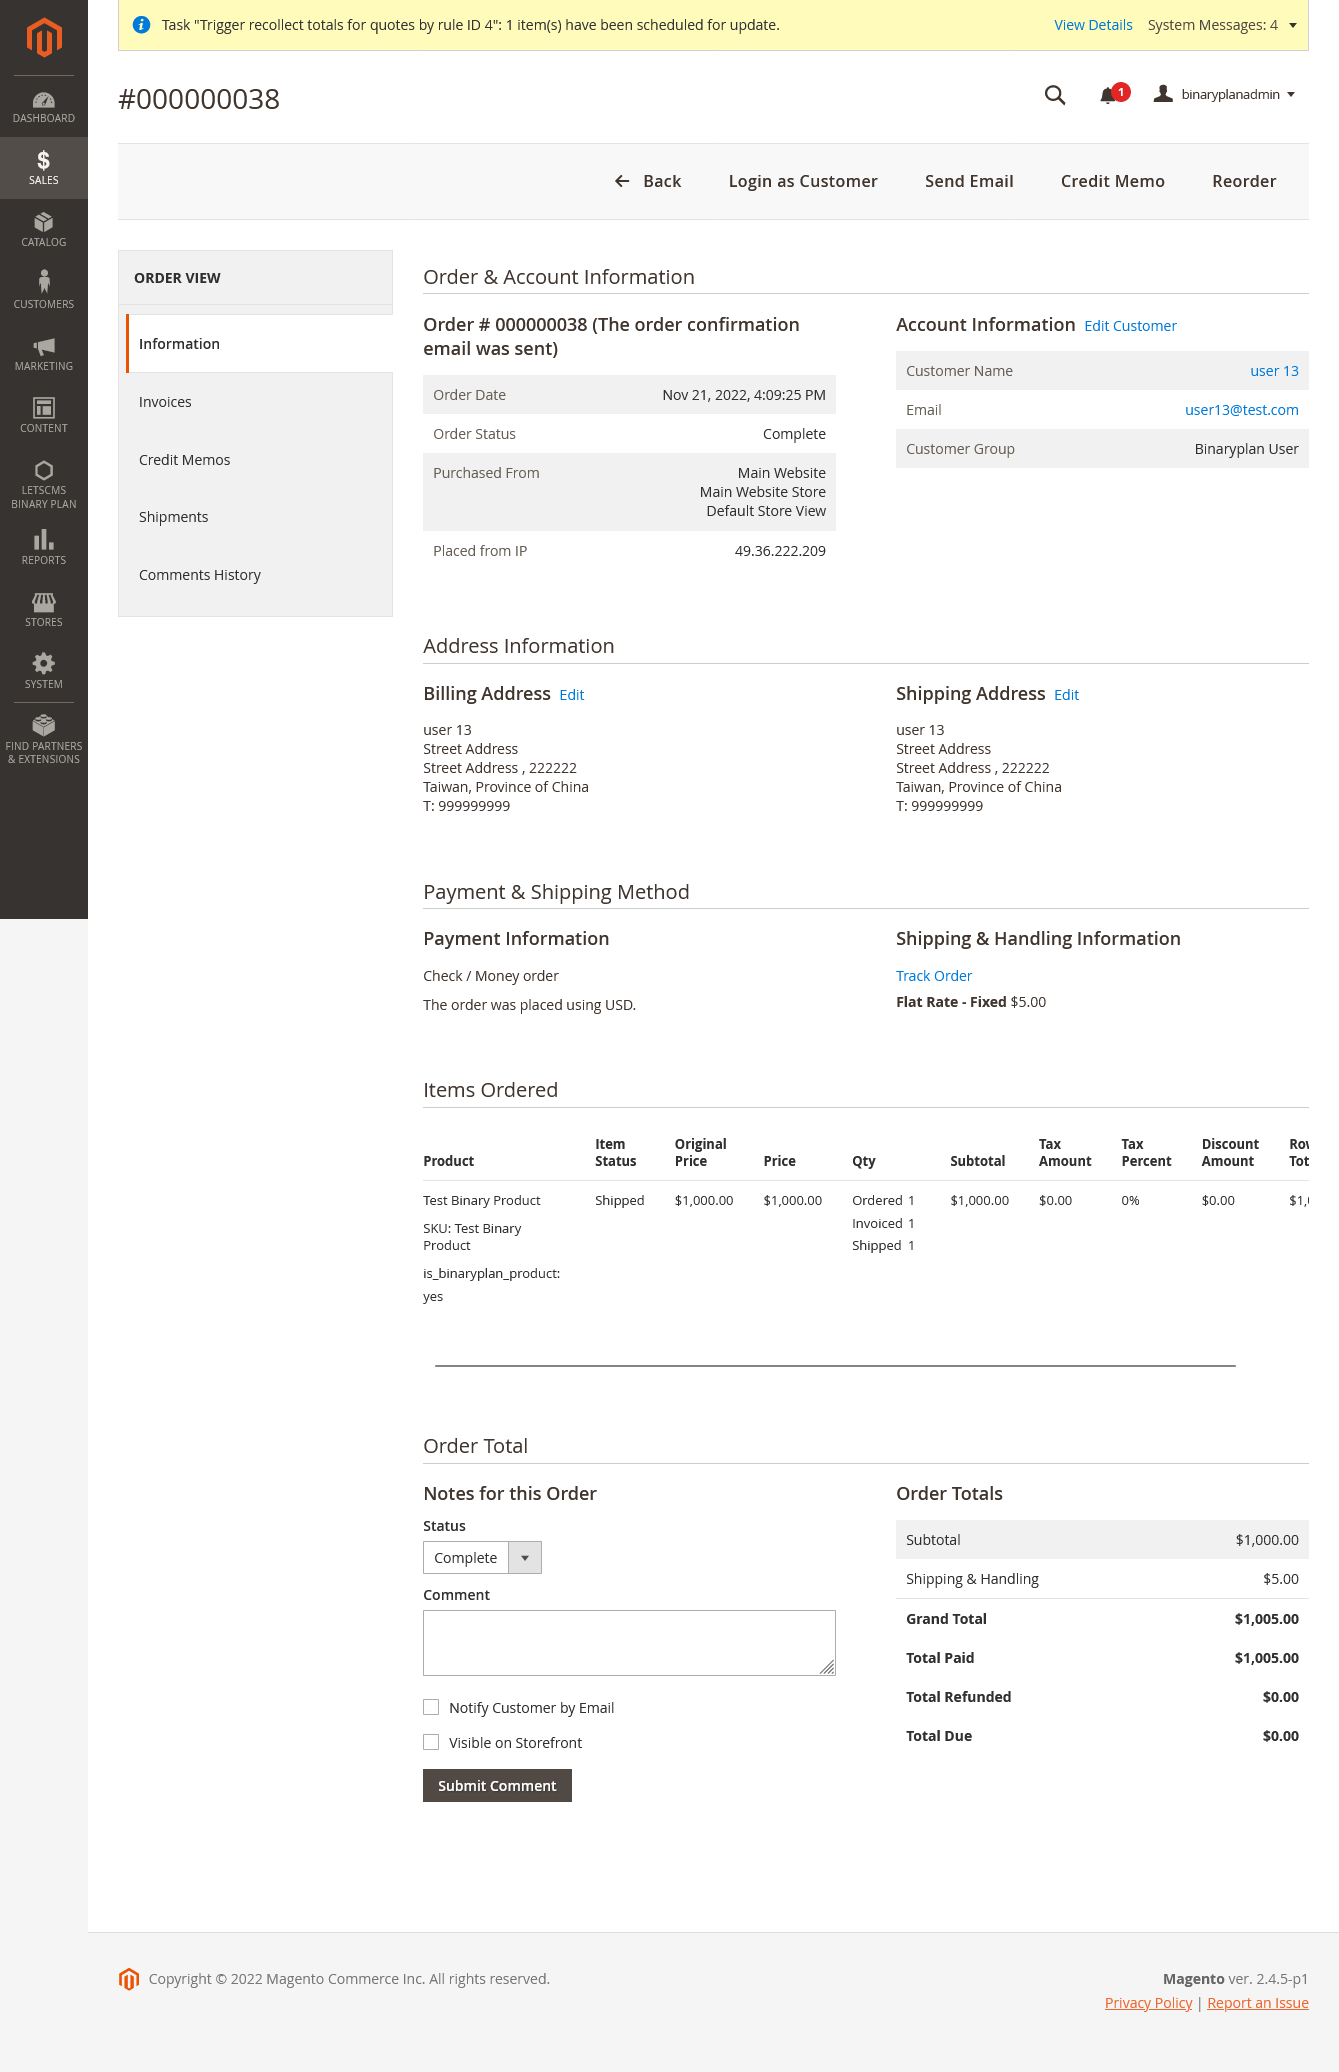Click the Track Order link
This screenshot has width=1339, height=2072.
pos(933,976)
